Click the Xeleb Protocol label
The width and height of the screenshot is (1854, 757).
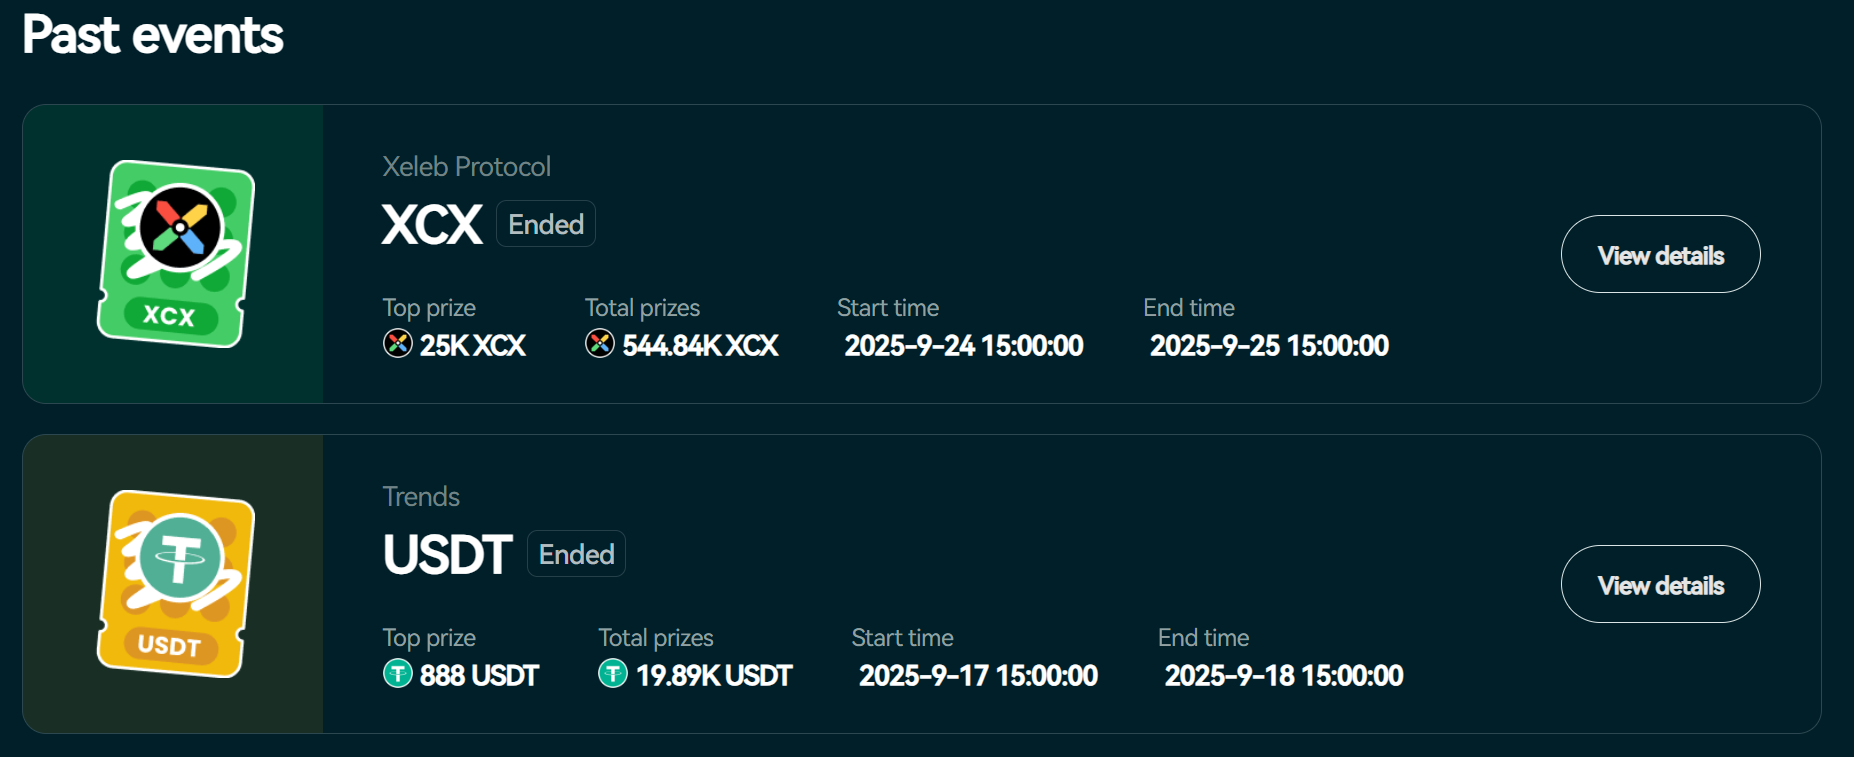[x=466, y=166]
